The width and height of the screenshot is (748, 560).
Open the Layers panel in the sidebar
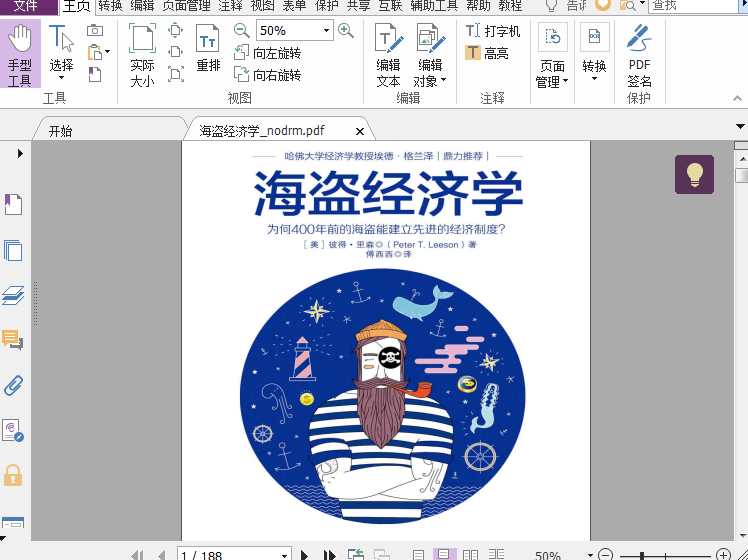pos(13,295)
